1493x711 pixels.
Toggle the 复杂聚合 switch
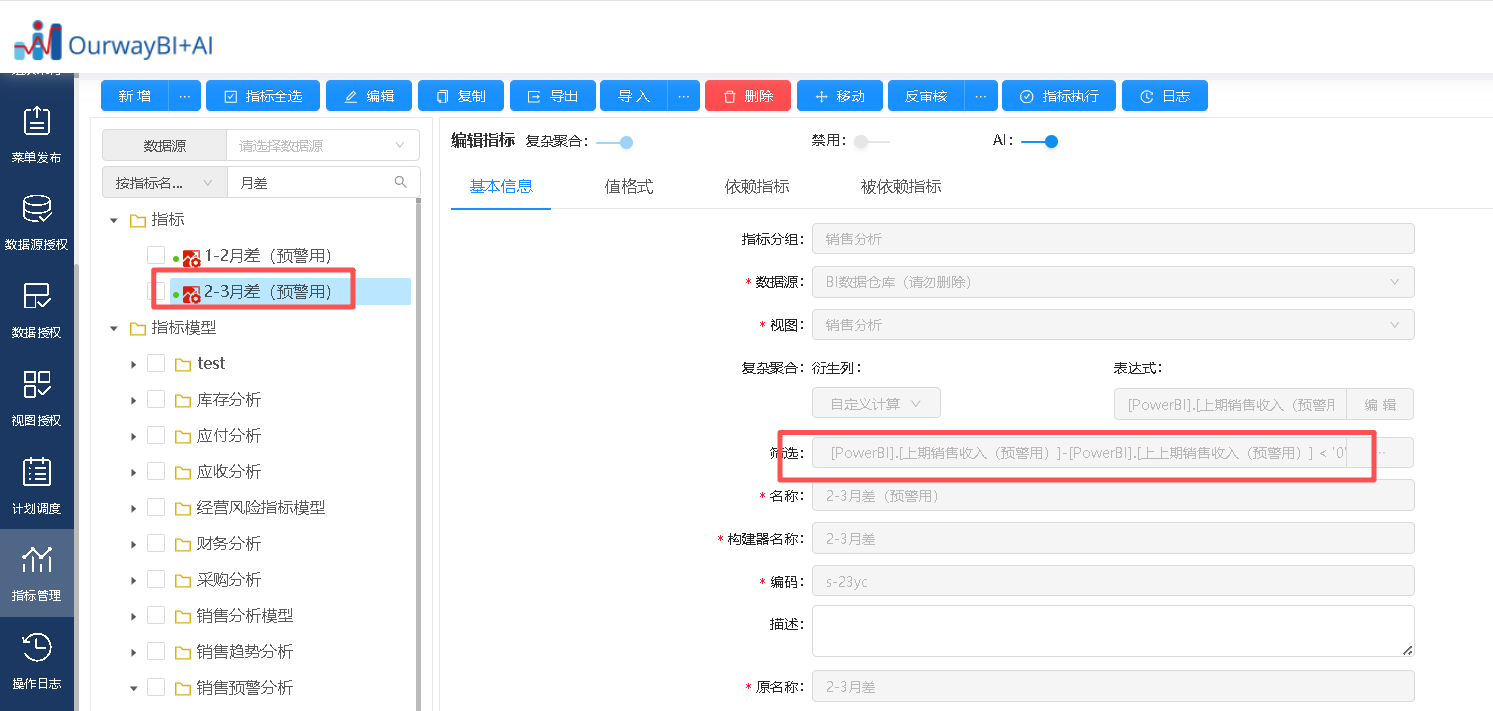[615, 142]
